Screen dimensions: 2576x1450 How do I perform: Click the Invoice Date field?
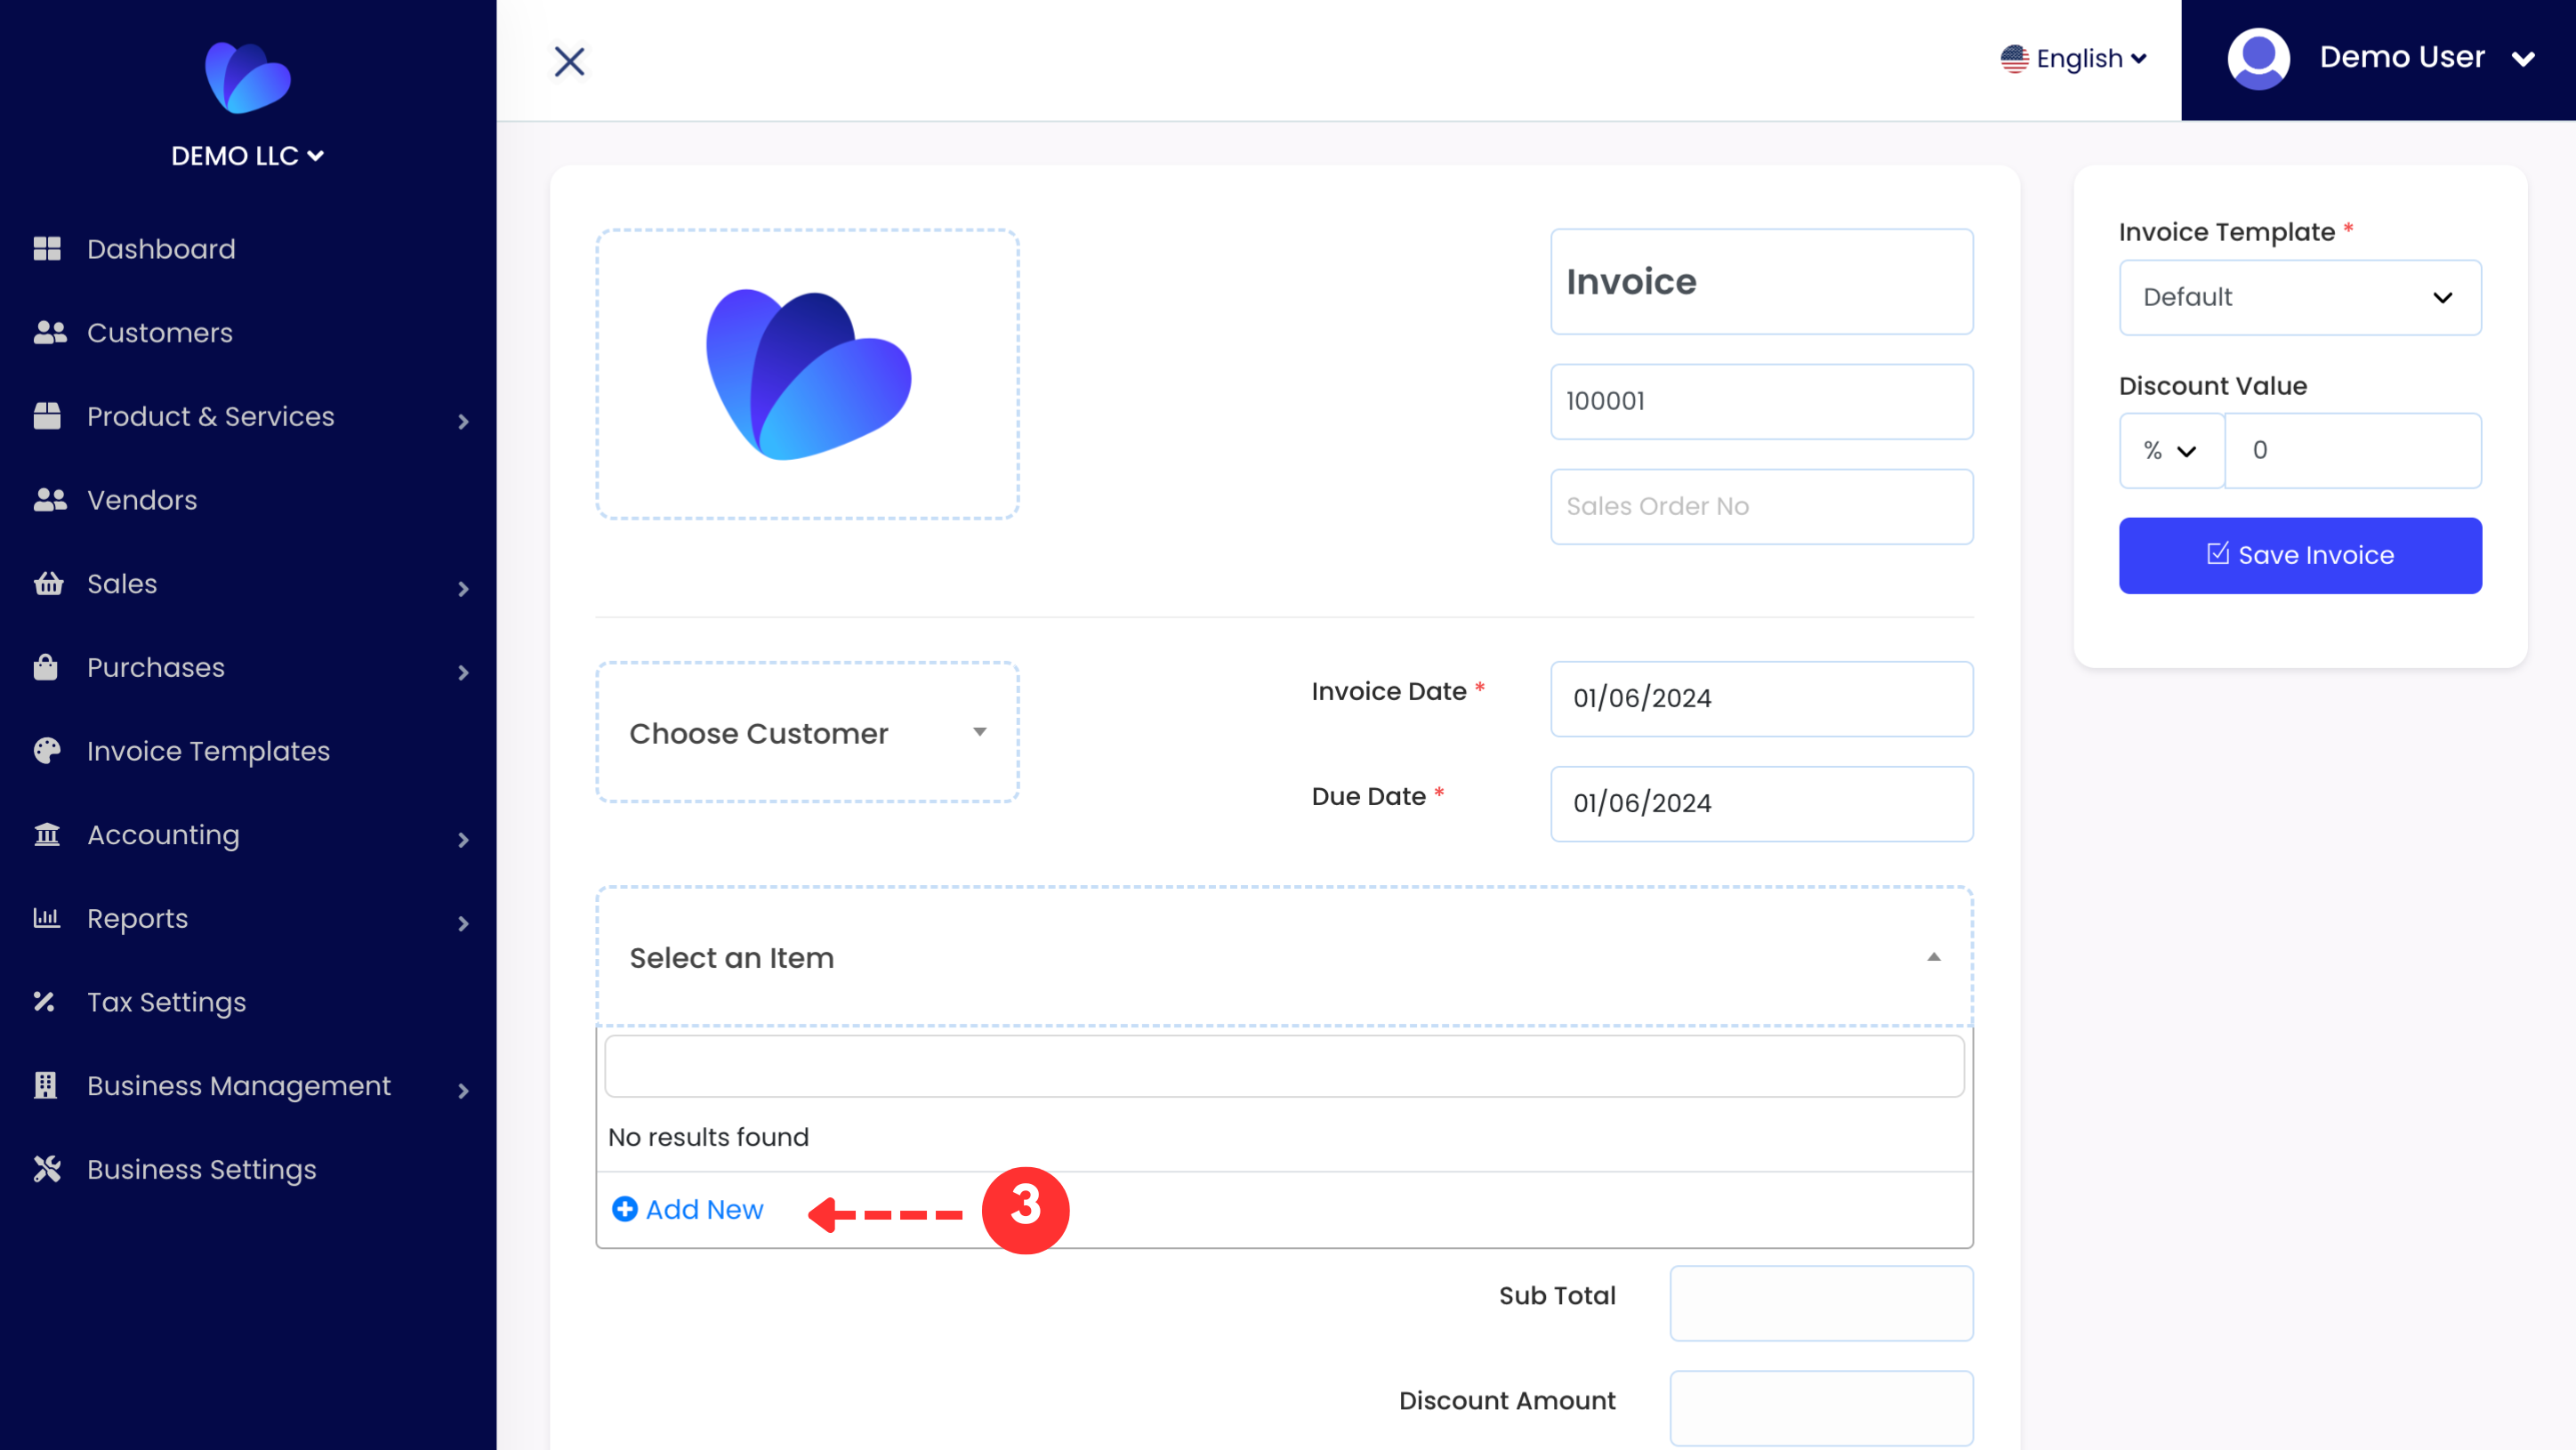(1761, 698)
